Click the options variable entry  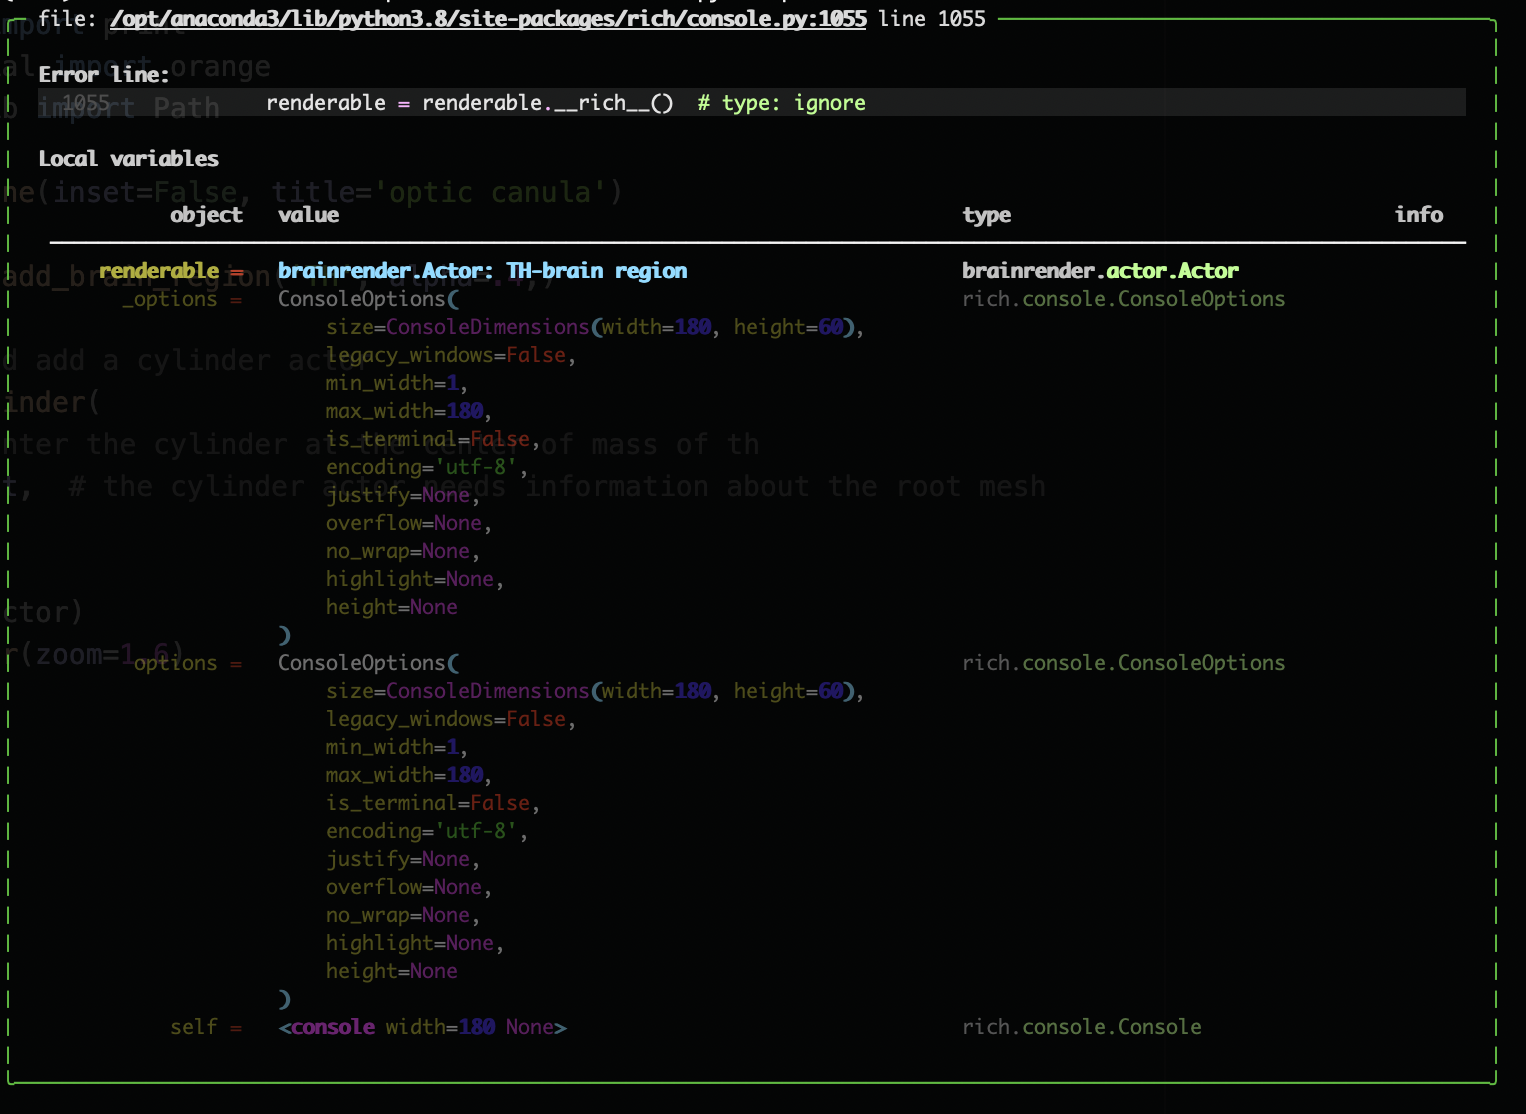(x=177, y=662)
